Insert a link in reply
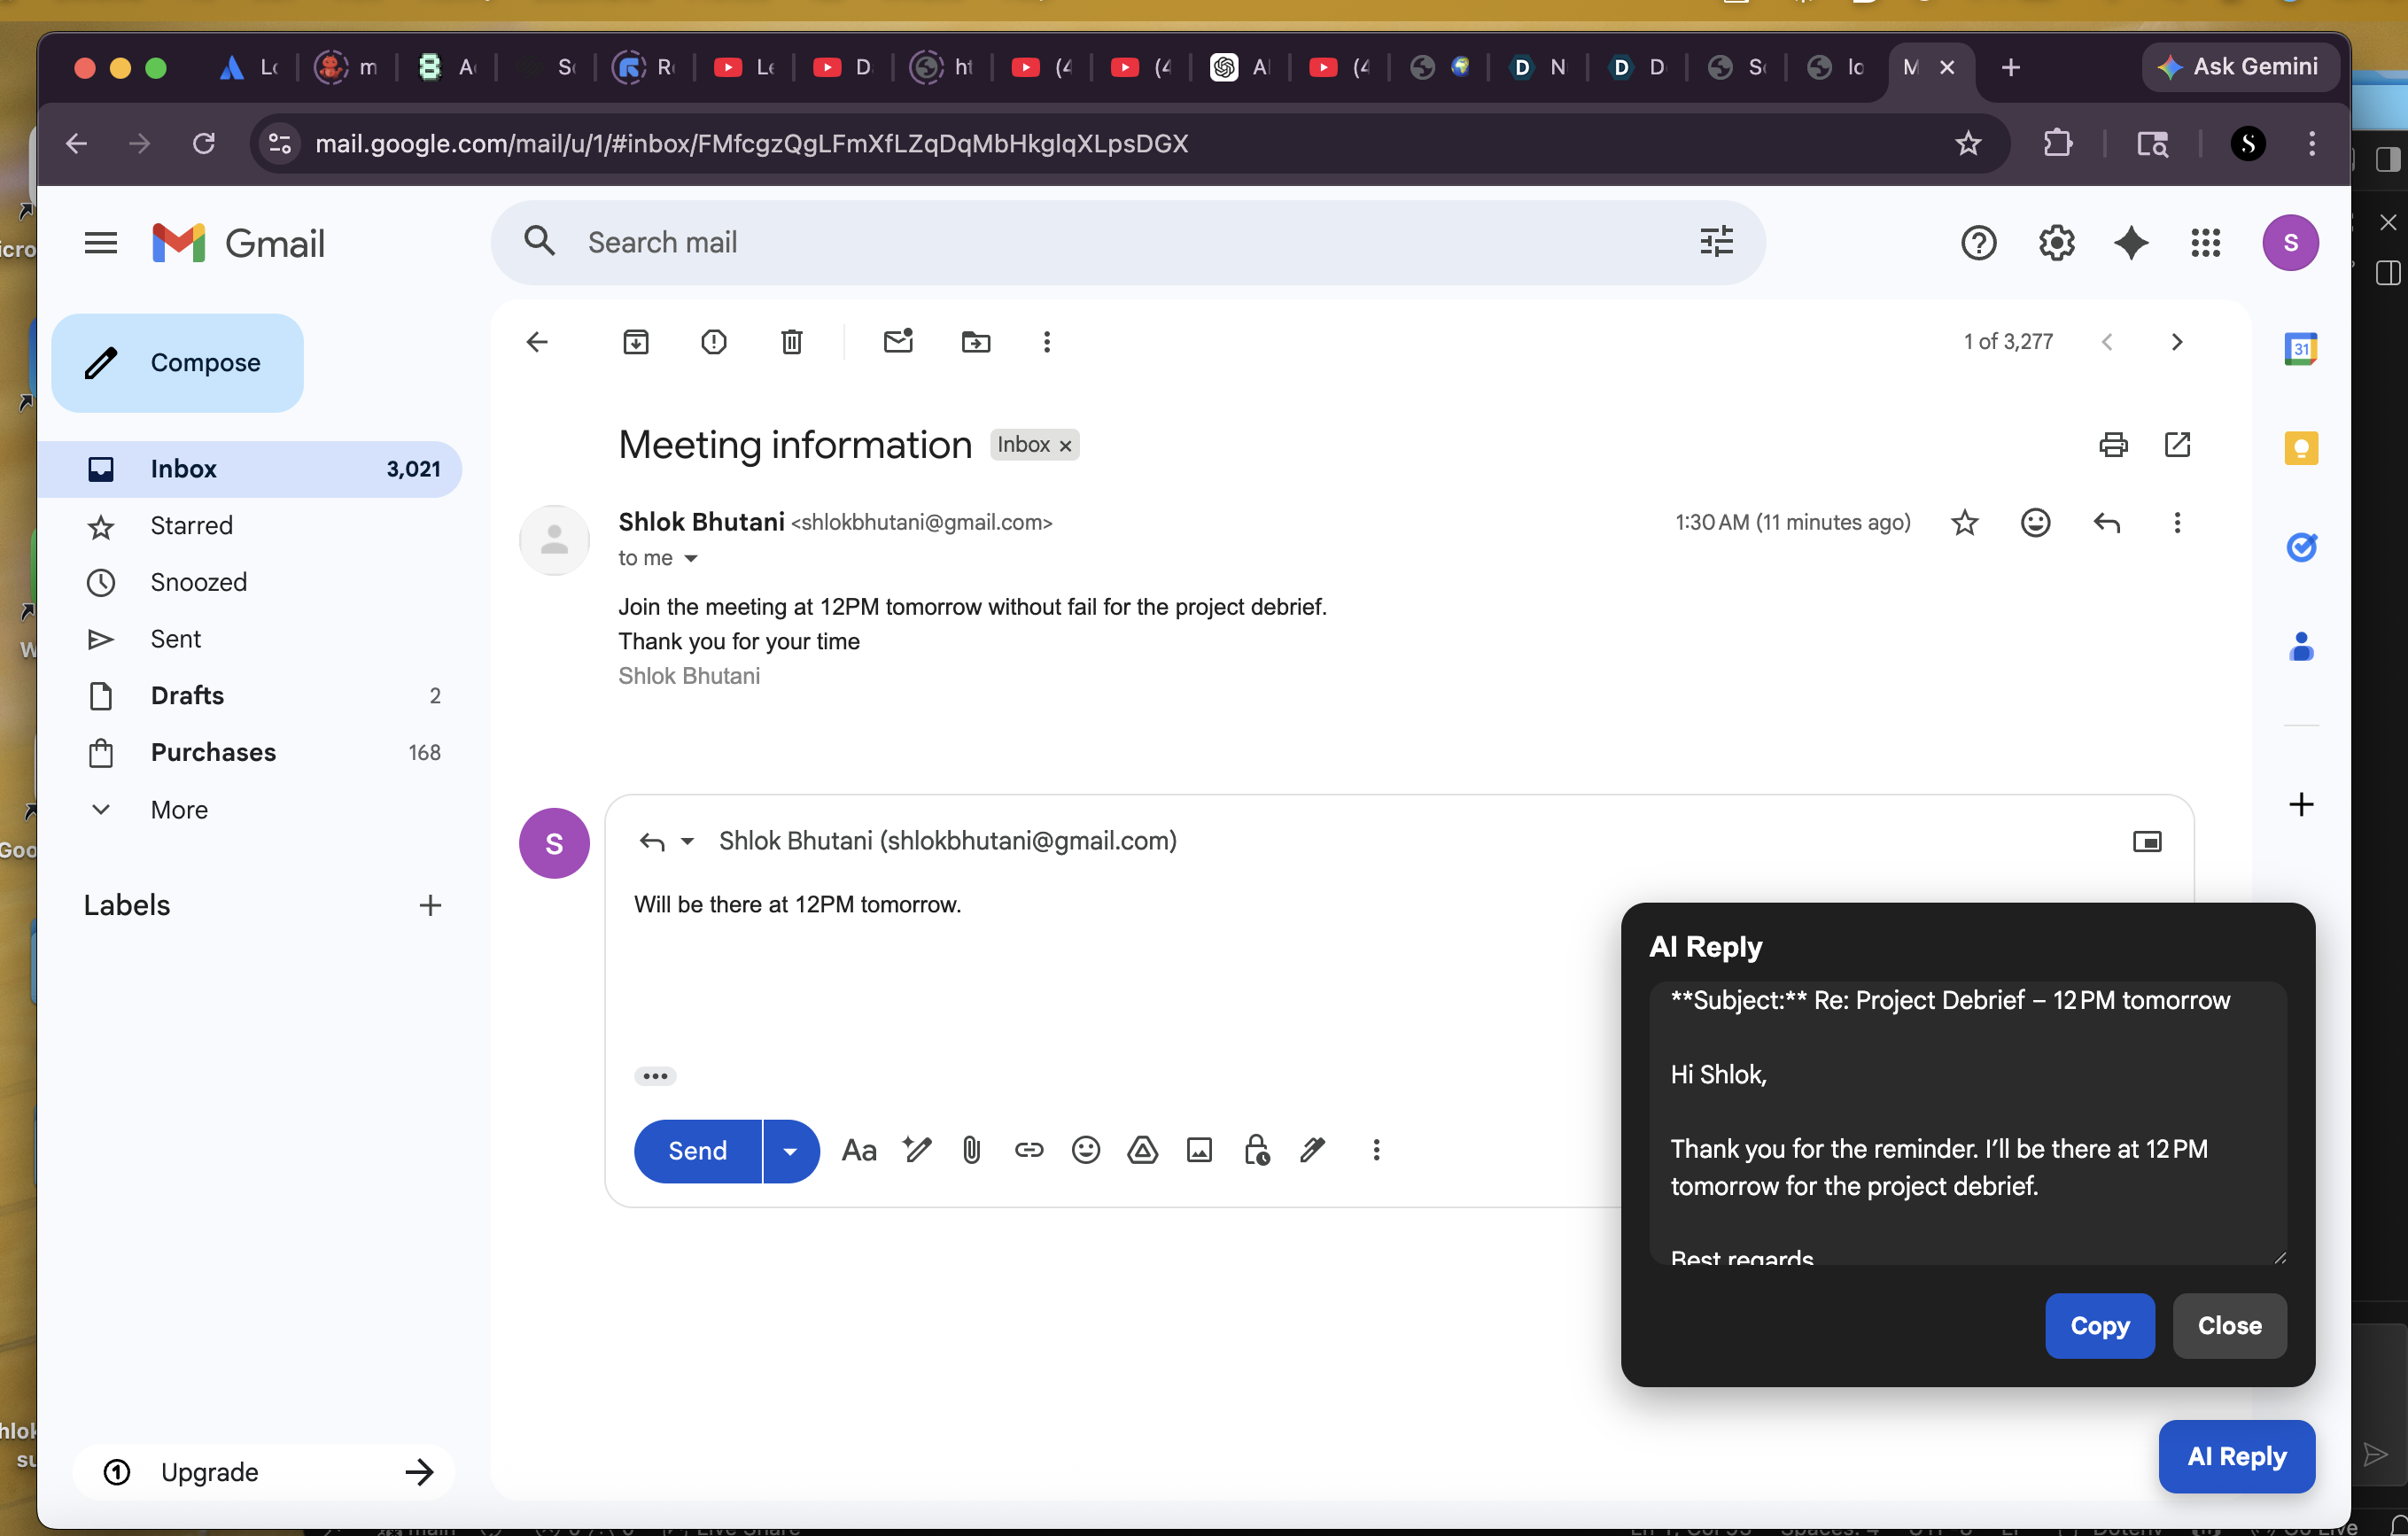This screenshot has width=2408, height=1536. pyautogui.click(x=1028, y=1150)
